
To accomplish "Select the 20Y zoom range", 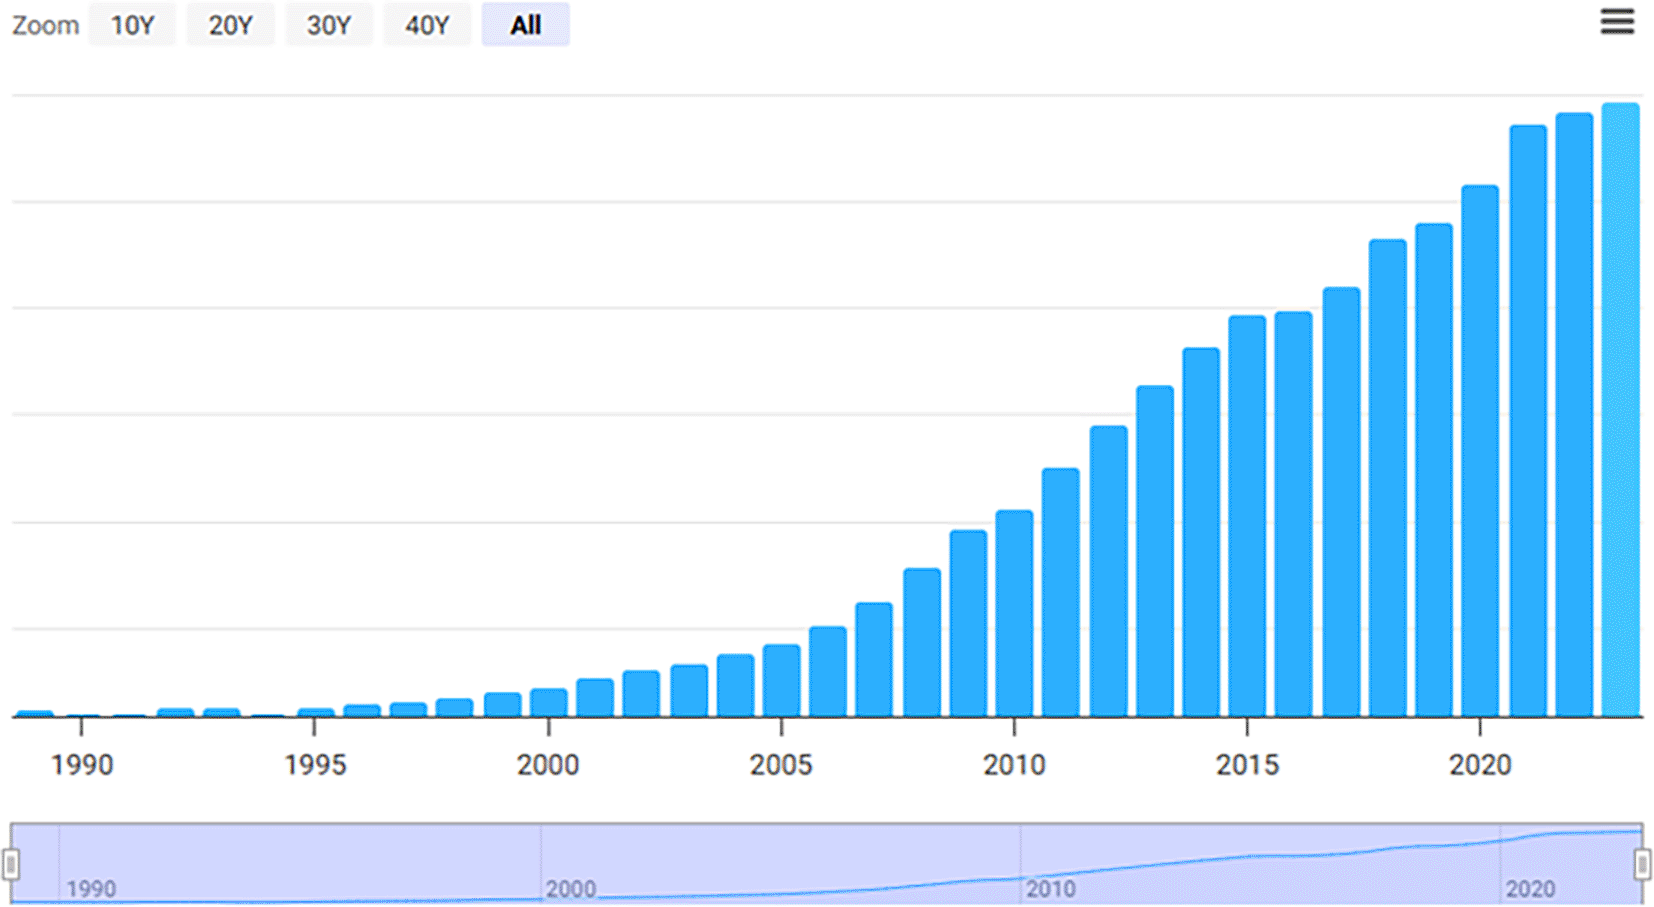I will (x=230, y=25).
